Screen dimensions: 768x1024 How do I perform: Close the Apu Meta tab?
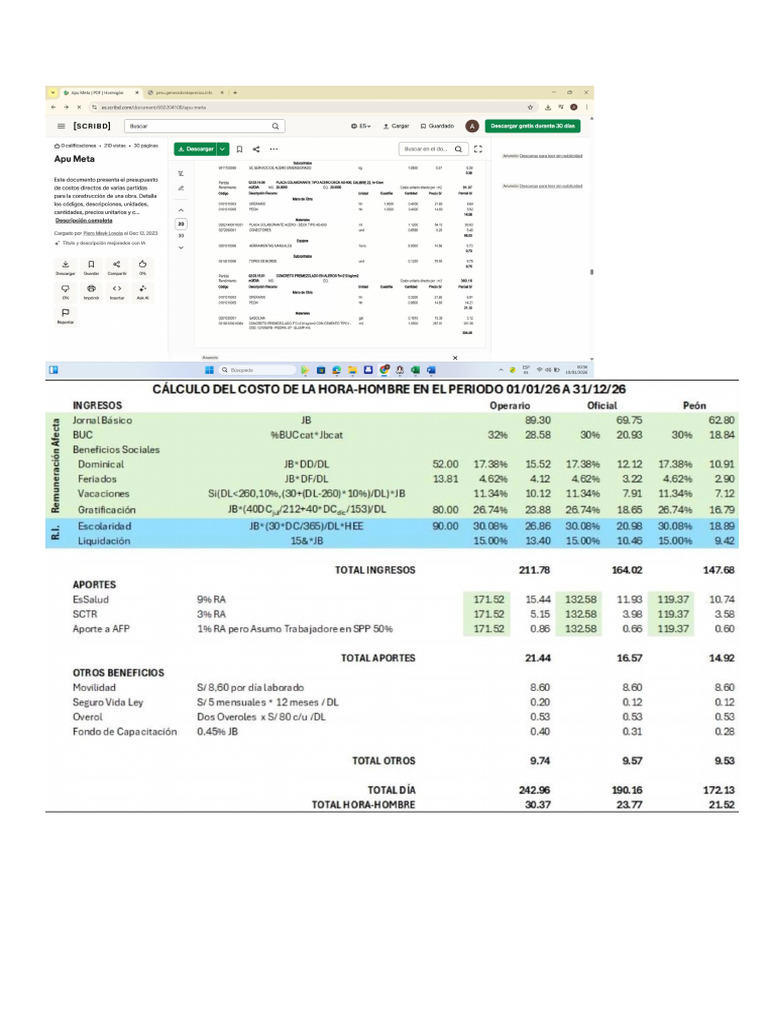tap(136, 93)
